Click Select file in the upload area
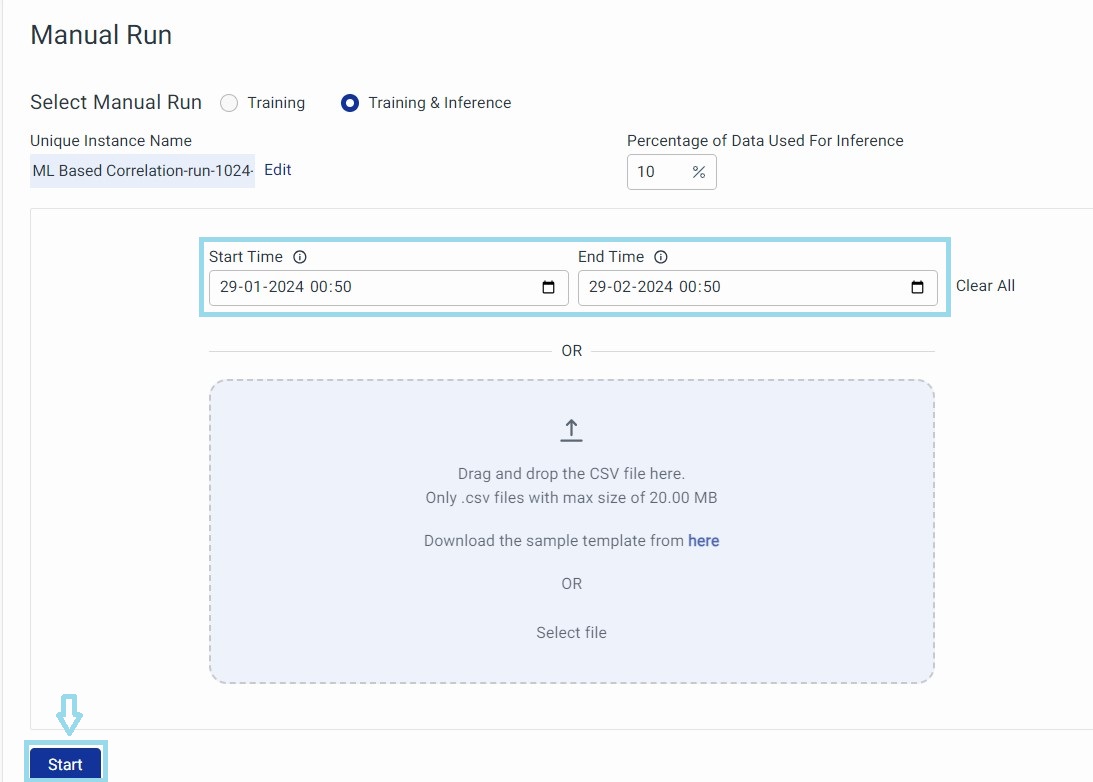 [x=571, y=633]
